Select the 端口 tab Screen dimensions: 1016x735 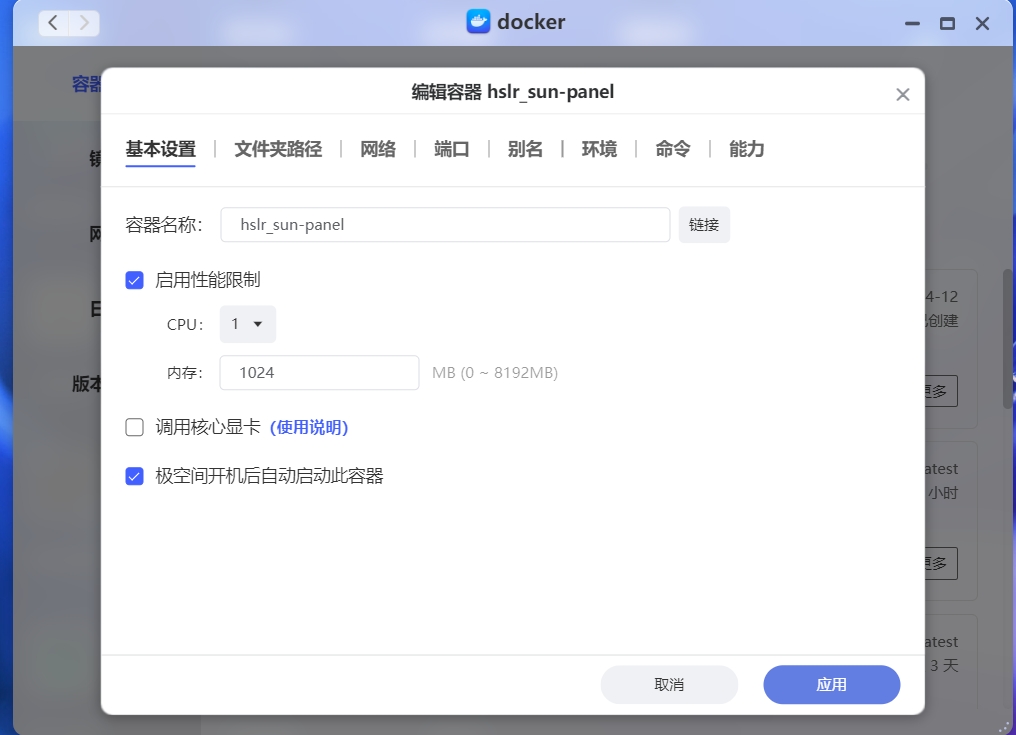coord(452,149)
